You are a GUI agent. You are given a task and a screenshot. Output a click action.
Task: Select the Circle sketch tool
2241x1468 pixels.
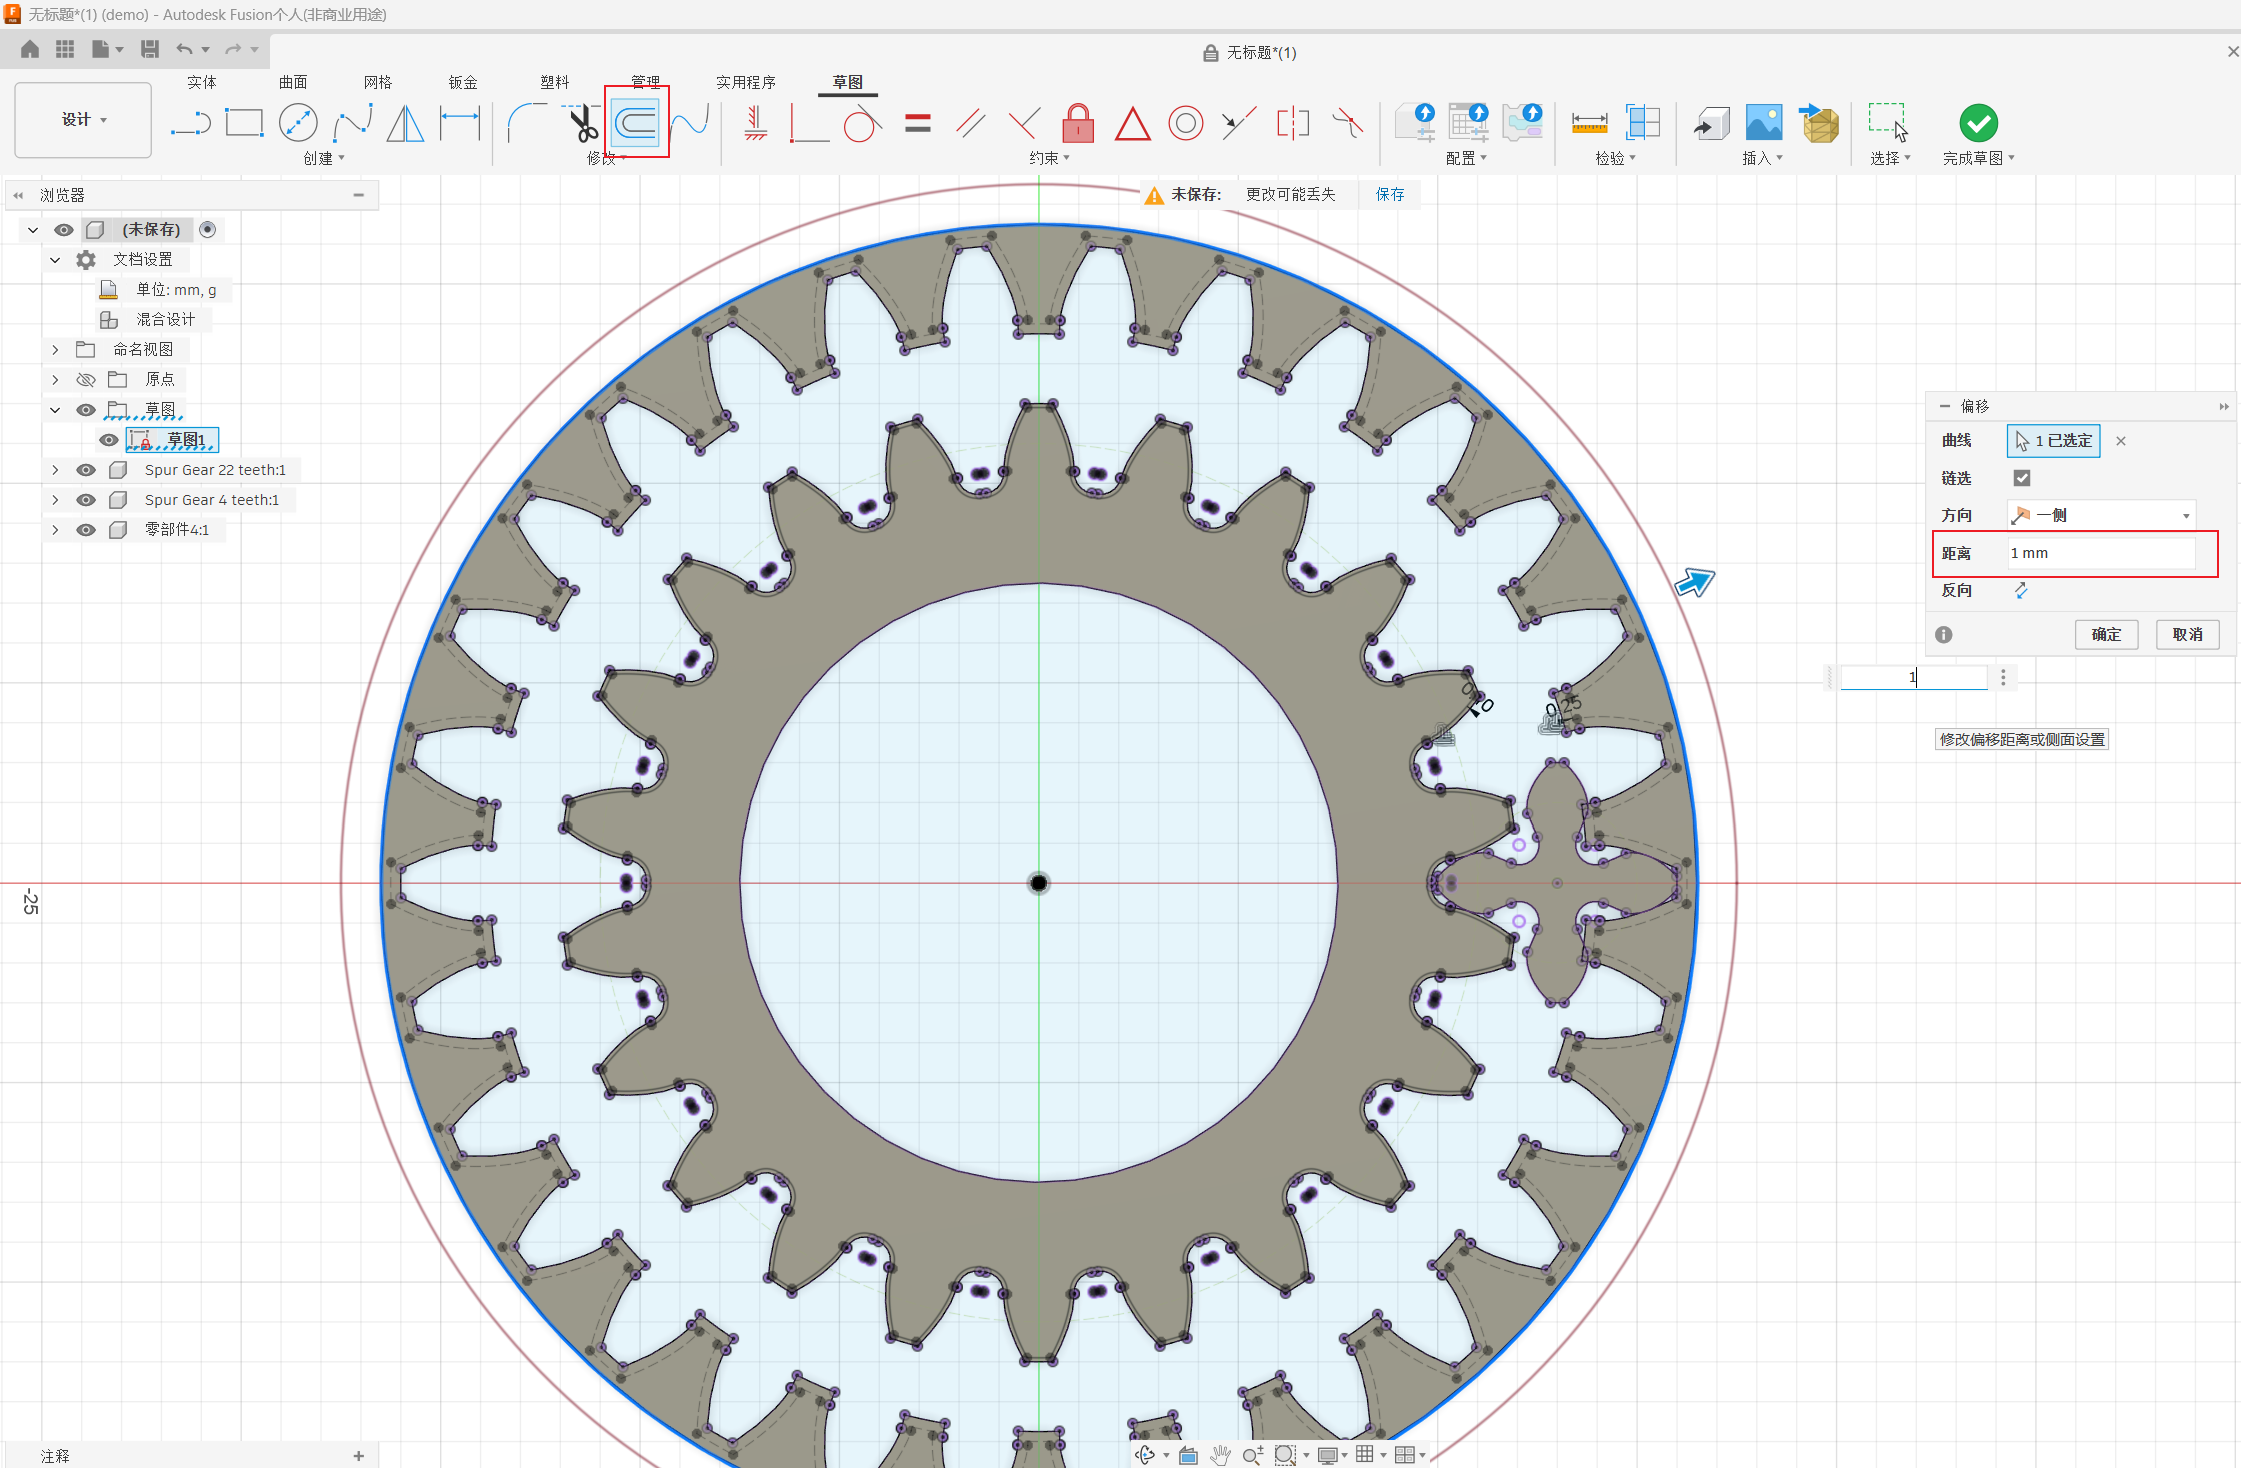point(298,123)
